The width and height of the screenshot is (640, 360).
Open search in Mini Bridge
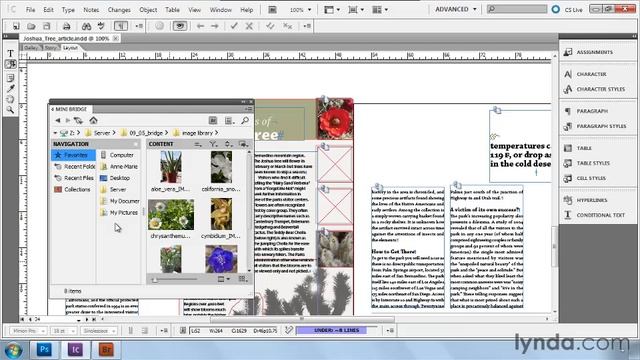[245, 120]
